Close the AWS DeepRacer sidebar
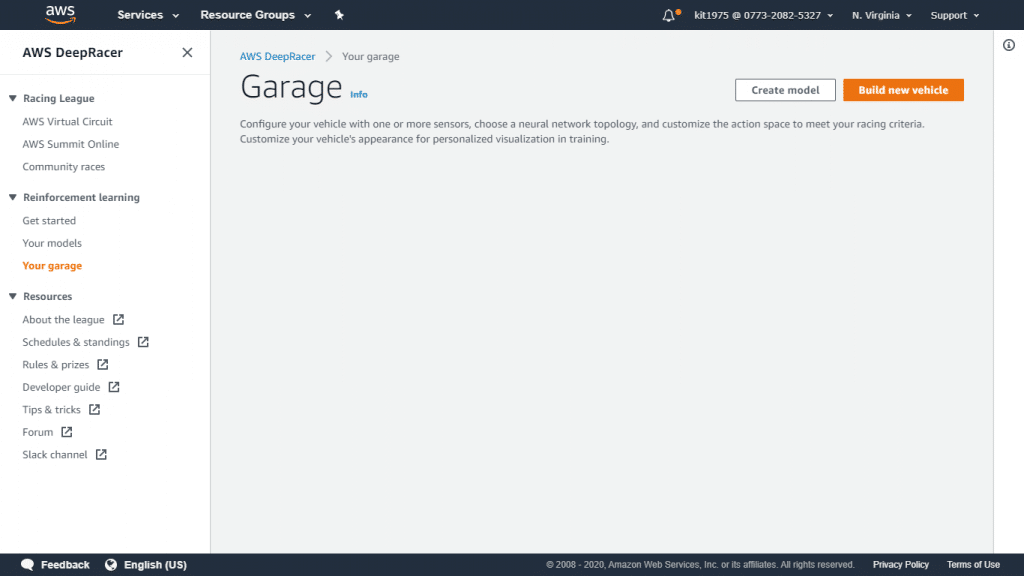Screen dimensions: 1024x576 pyautogui.click(x=187, y=52)
